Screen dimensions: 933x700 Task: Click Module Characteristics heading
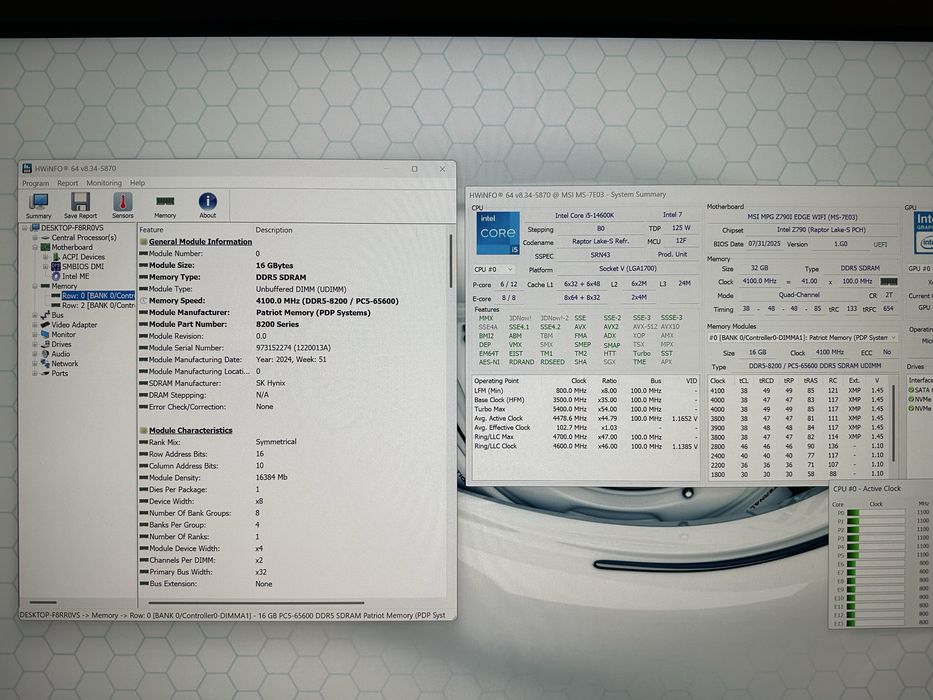click(190, 430)
